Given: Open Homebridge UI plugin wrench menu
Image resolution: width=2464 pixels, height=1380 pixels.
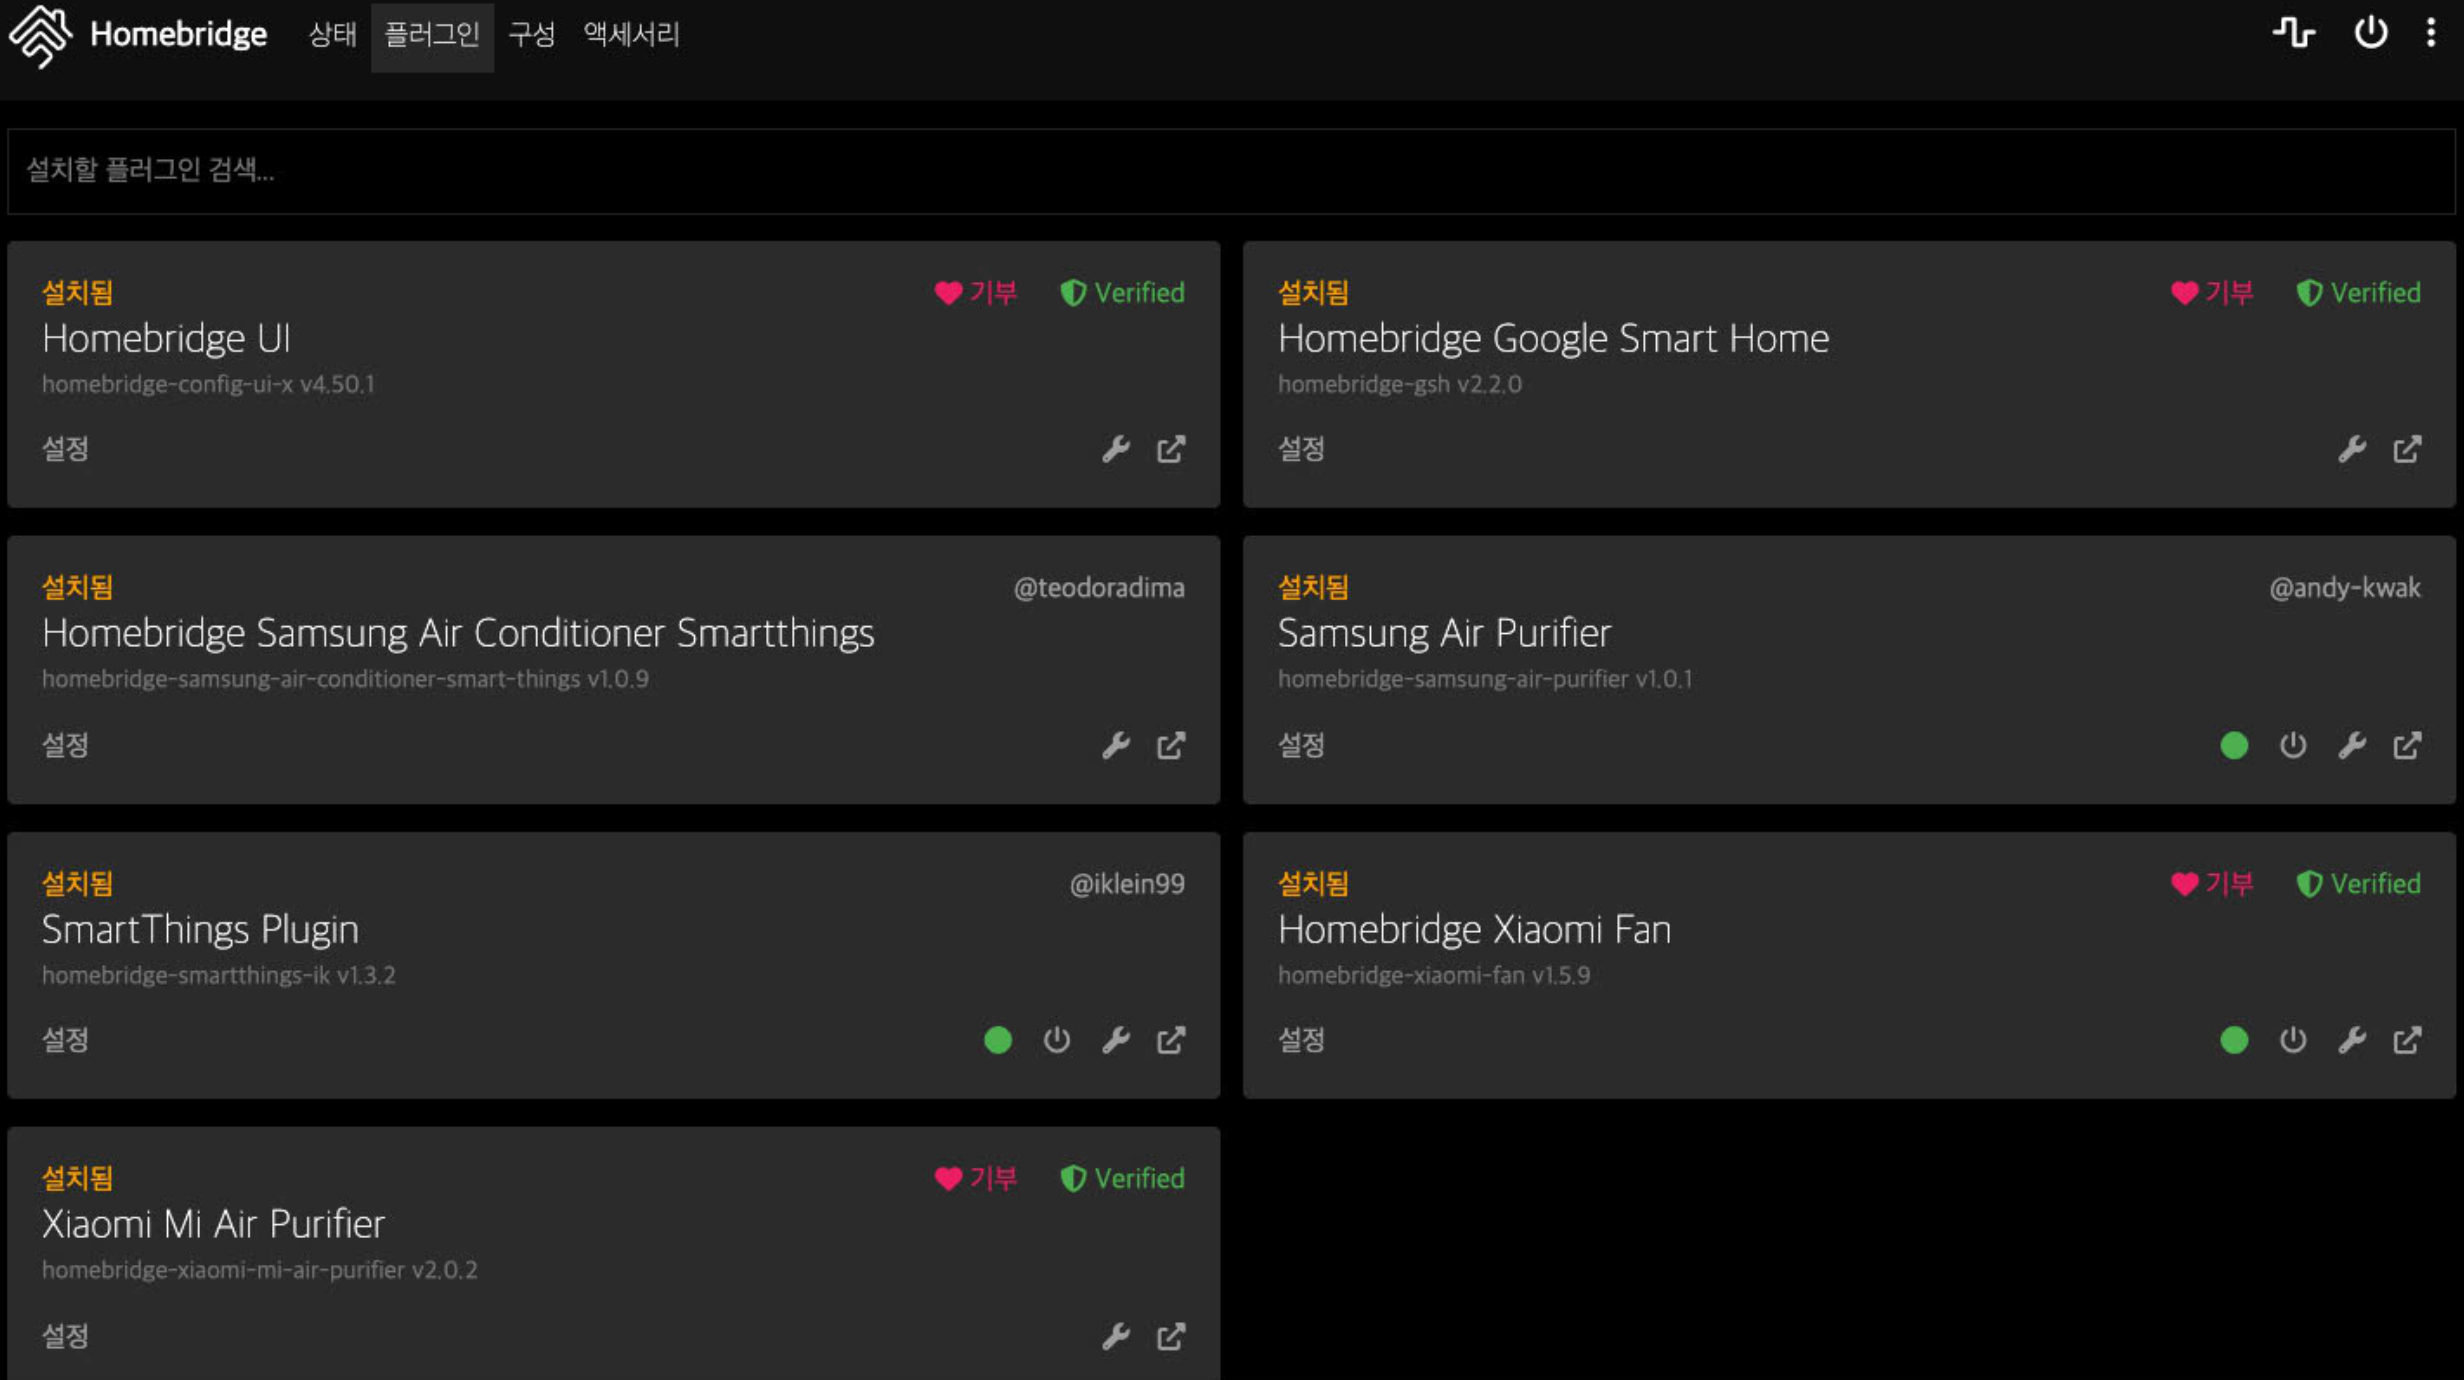Looking at the screenshot, I should (1116, 449).
